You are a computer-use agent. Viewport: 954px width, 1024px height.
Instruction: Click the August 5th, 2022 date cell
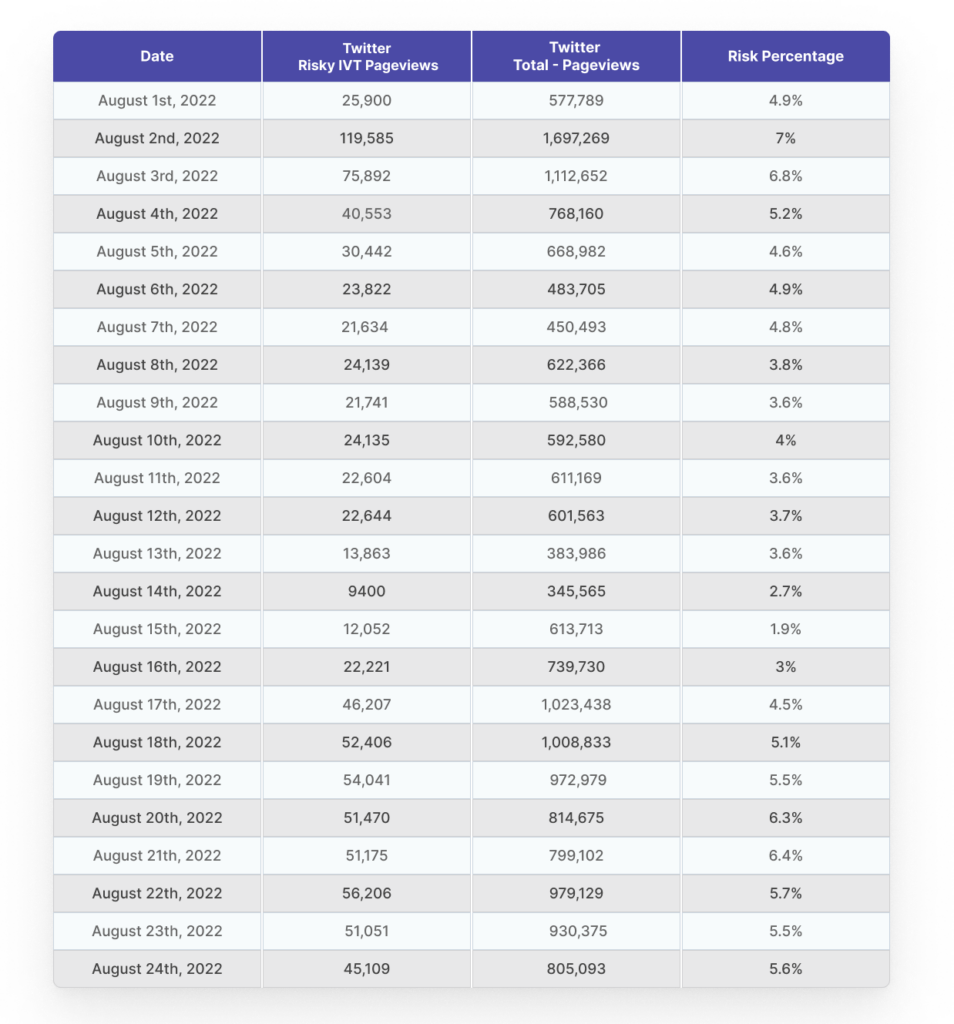[x=157, y=252]
